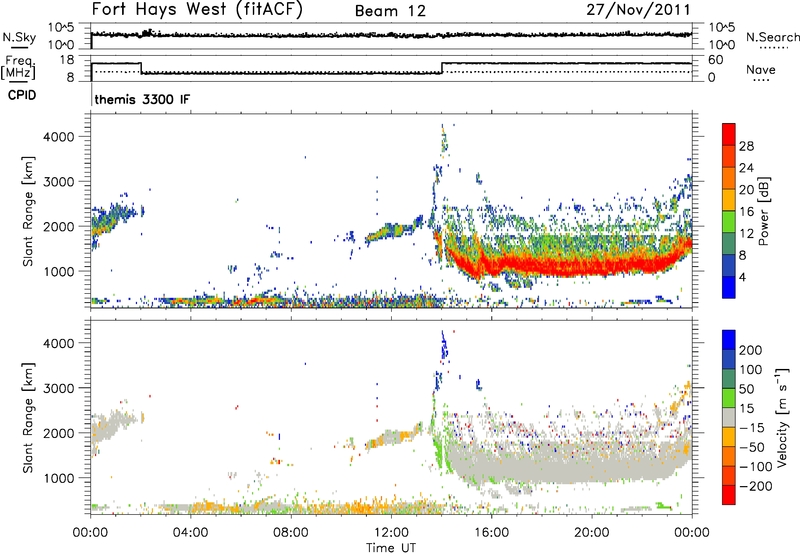
Task: Click the "3000" tick on the power panel
Action: point(59,182)
